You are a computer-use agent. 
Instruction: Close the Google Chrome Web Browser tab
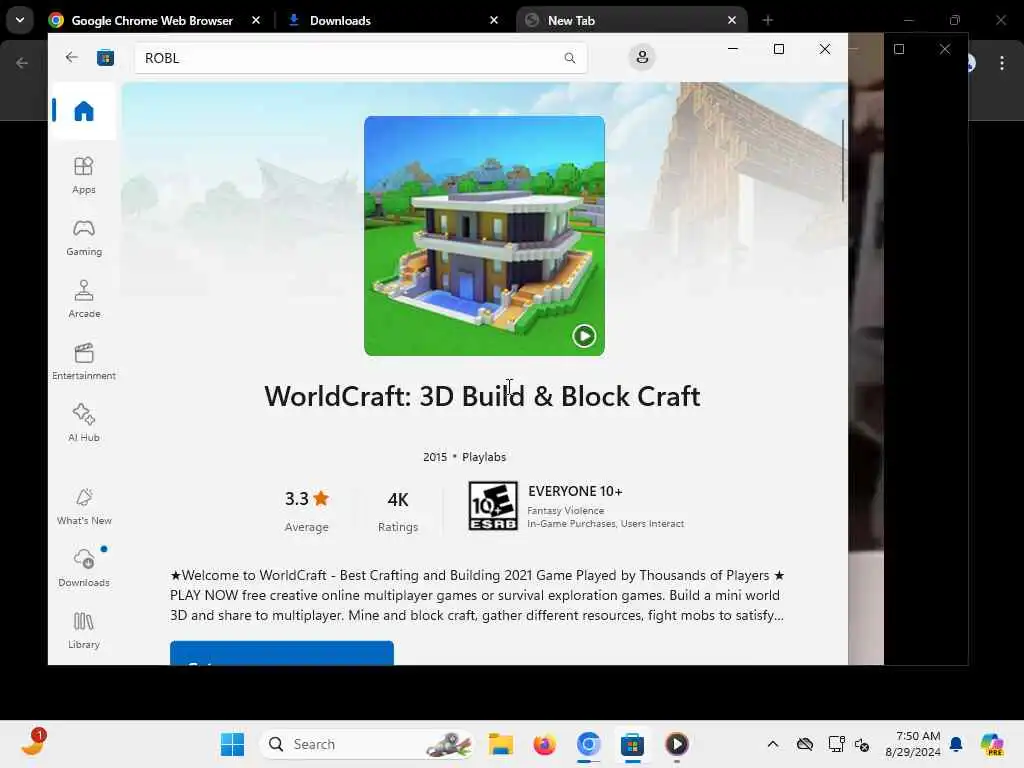click(x=256, y=20)
